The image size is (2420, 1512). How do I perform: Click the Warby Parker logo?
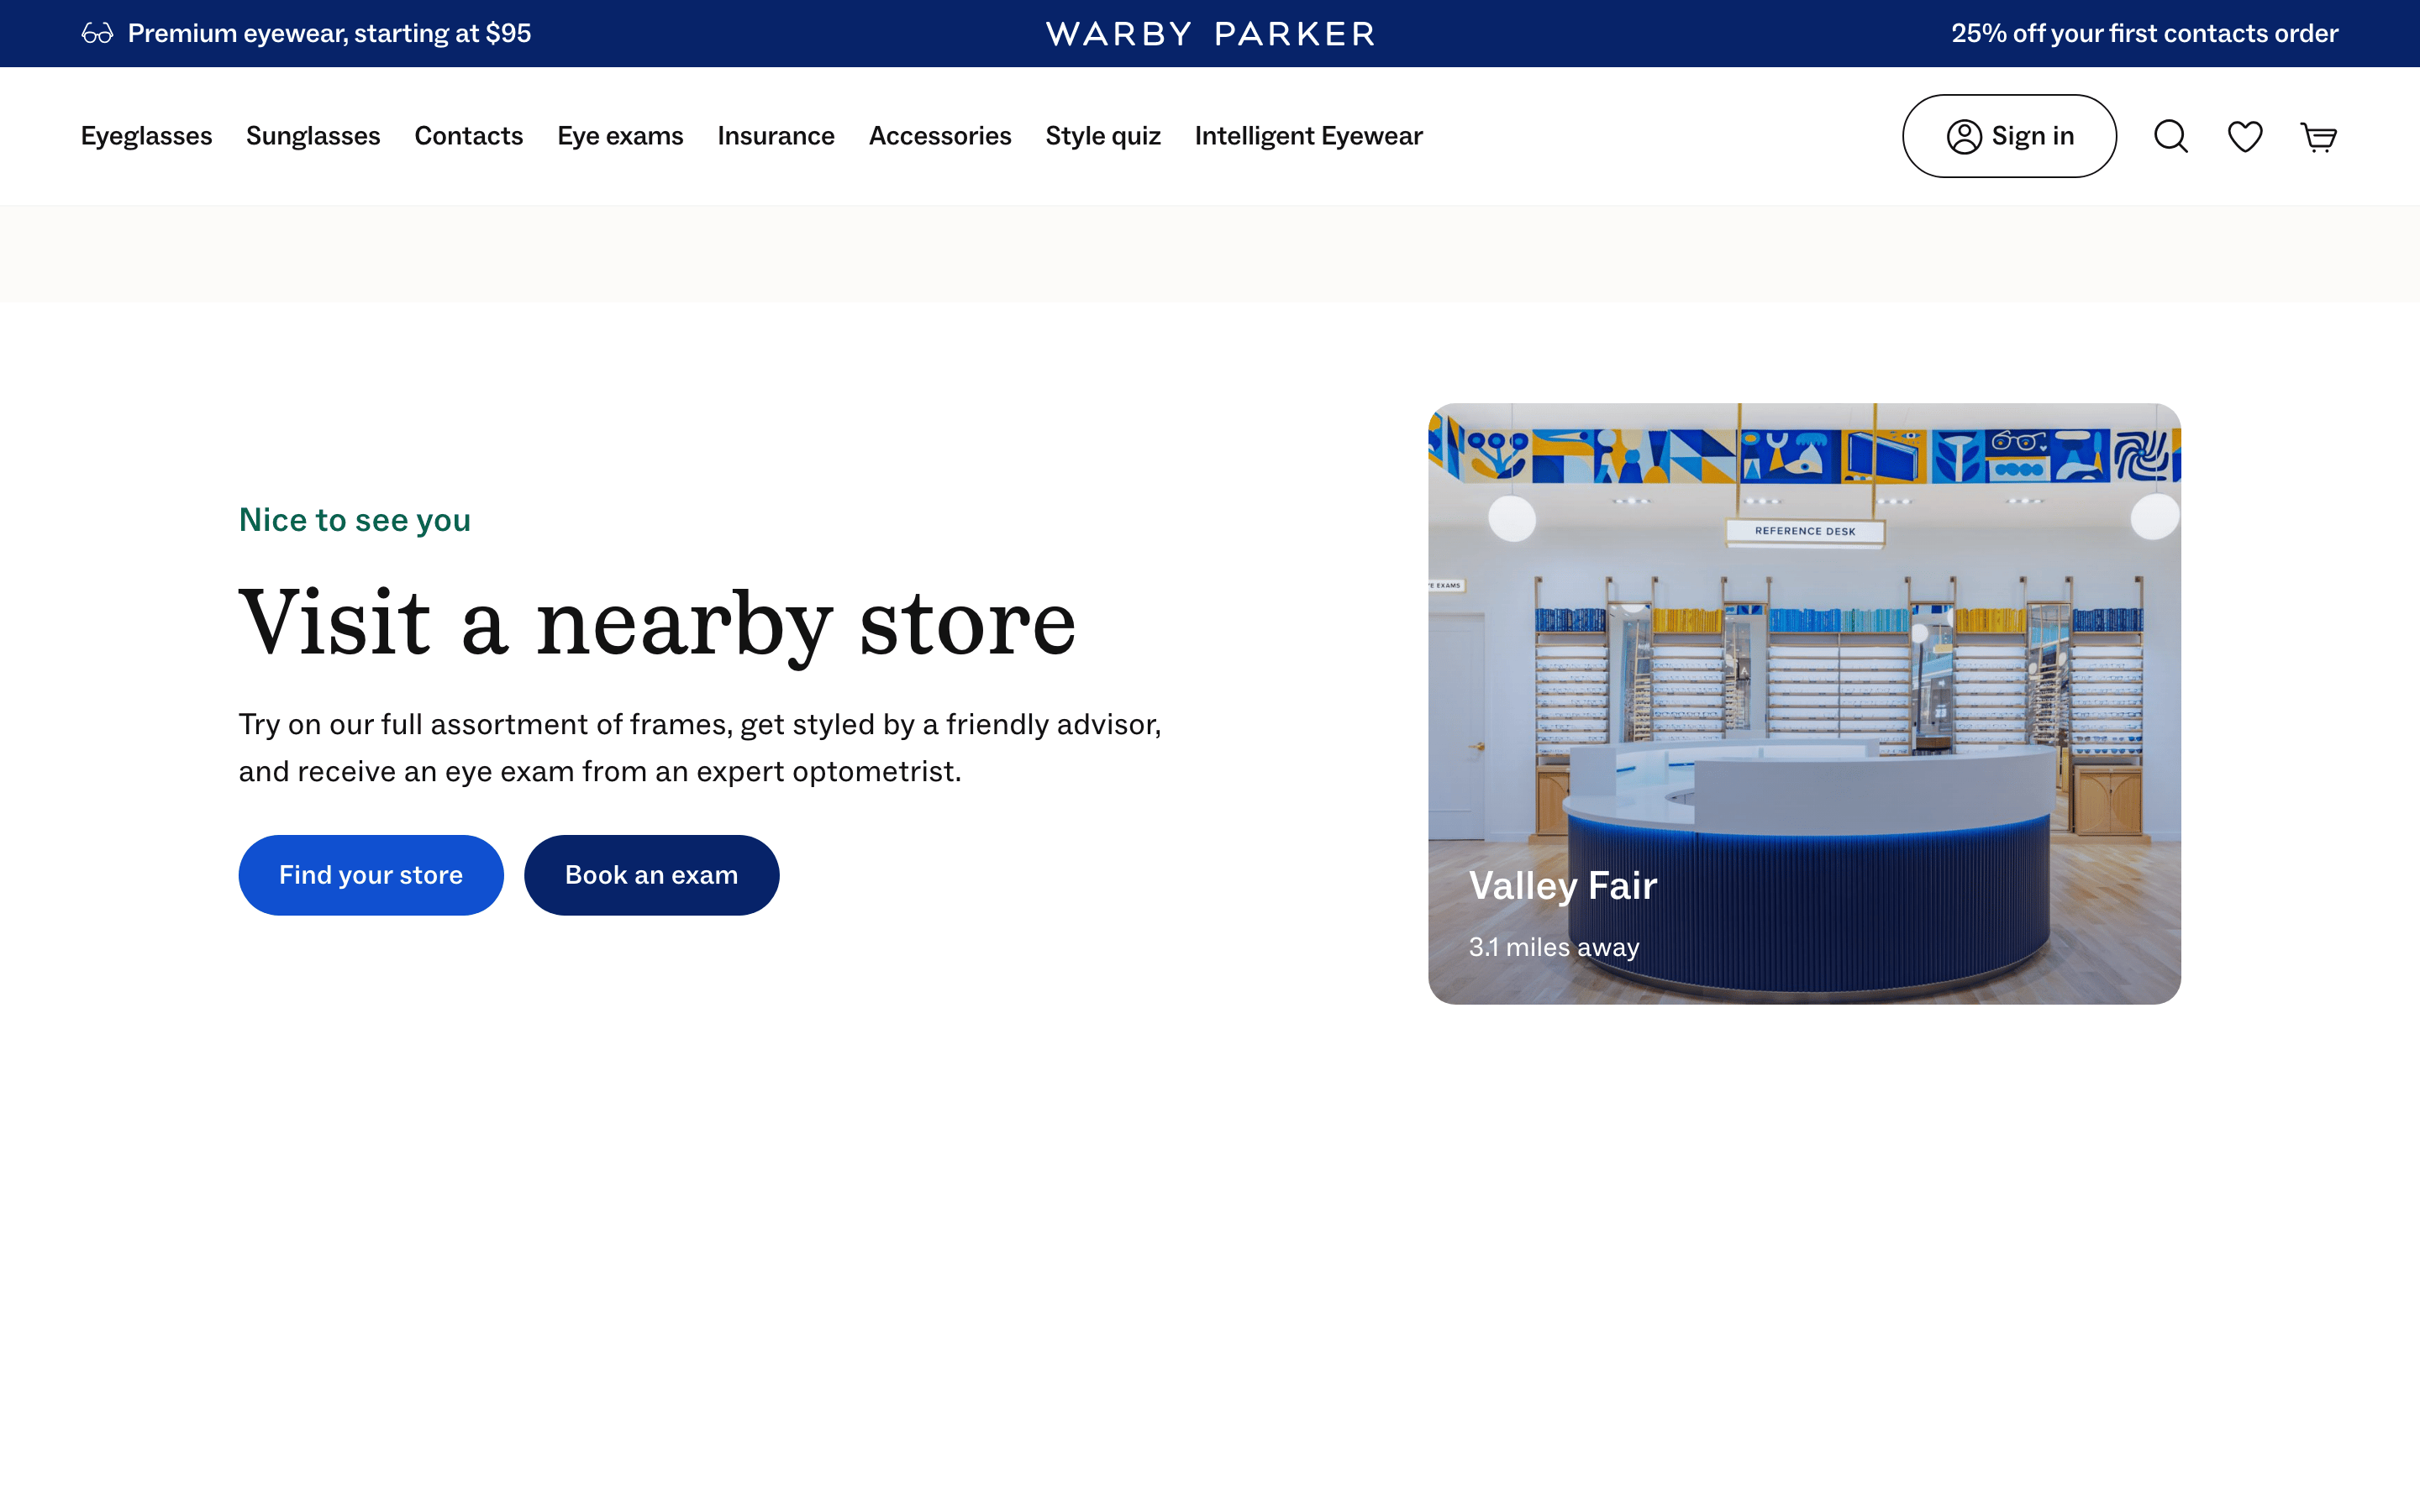click(x=1210, y=34)
